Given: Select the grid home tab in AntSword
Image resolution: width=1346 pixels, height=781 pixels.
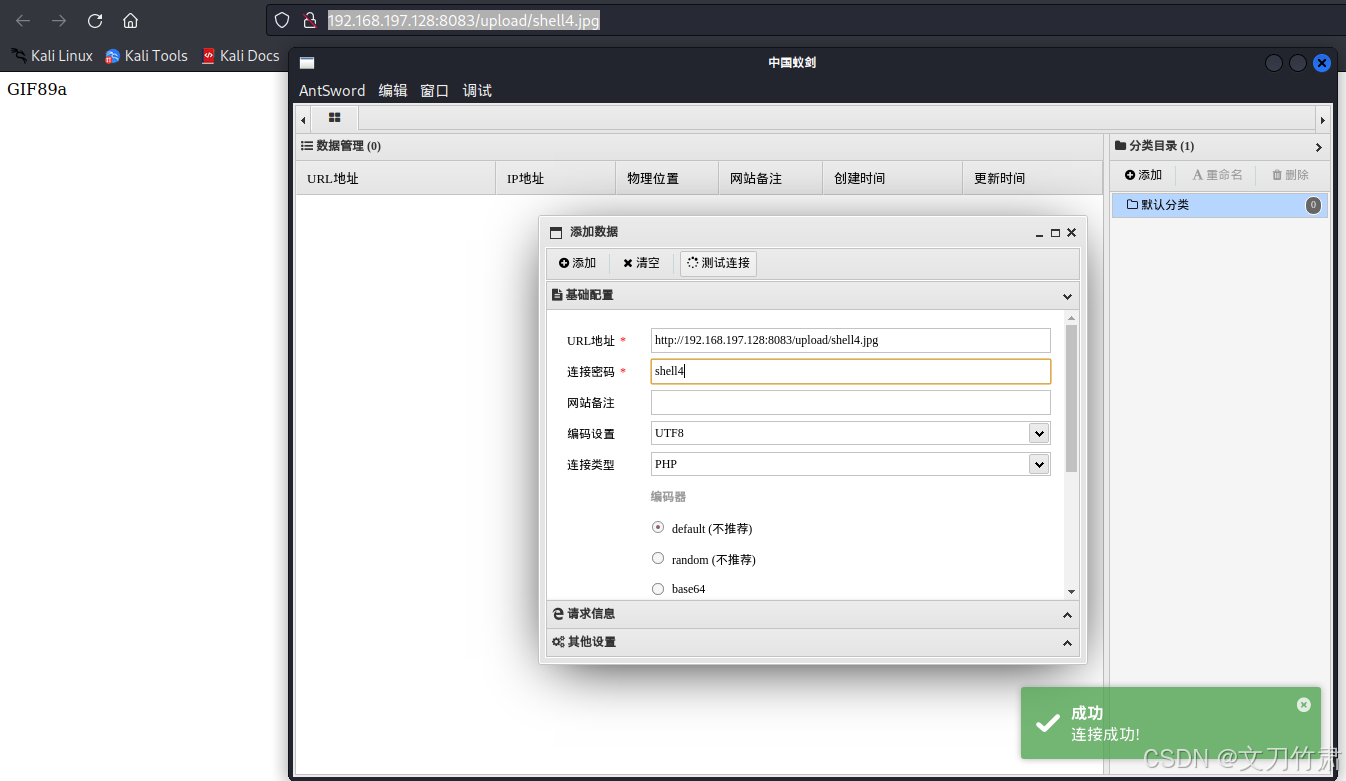Looking at the screenshot, I should (335, 118).
